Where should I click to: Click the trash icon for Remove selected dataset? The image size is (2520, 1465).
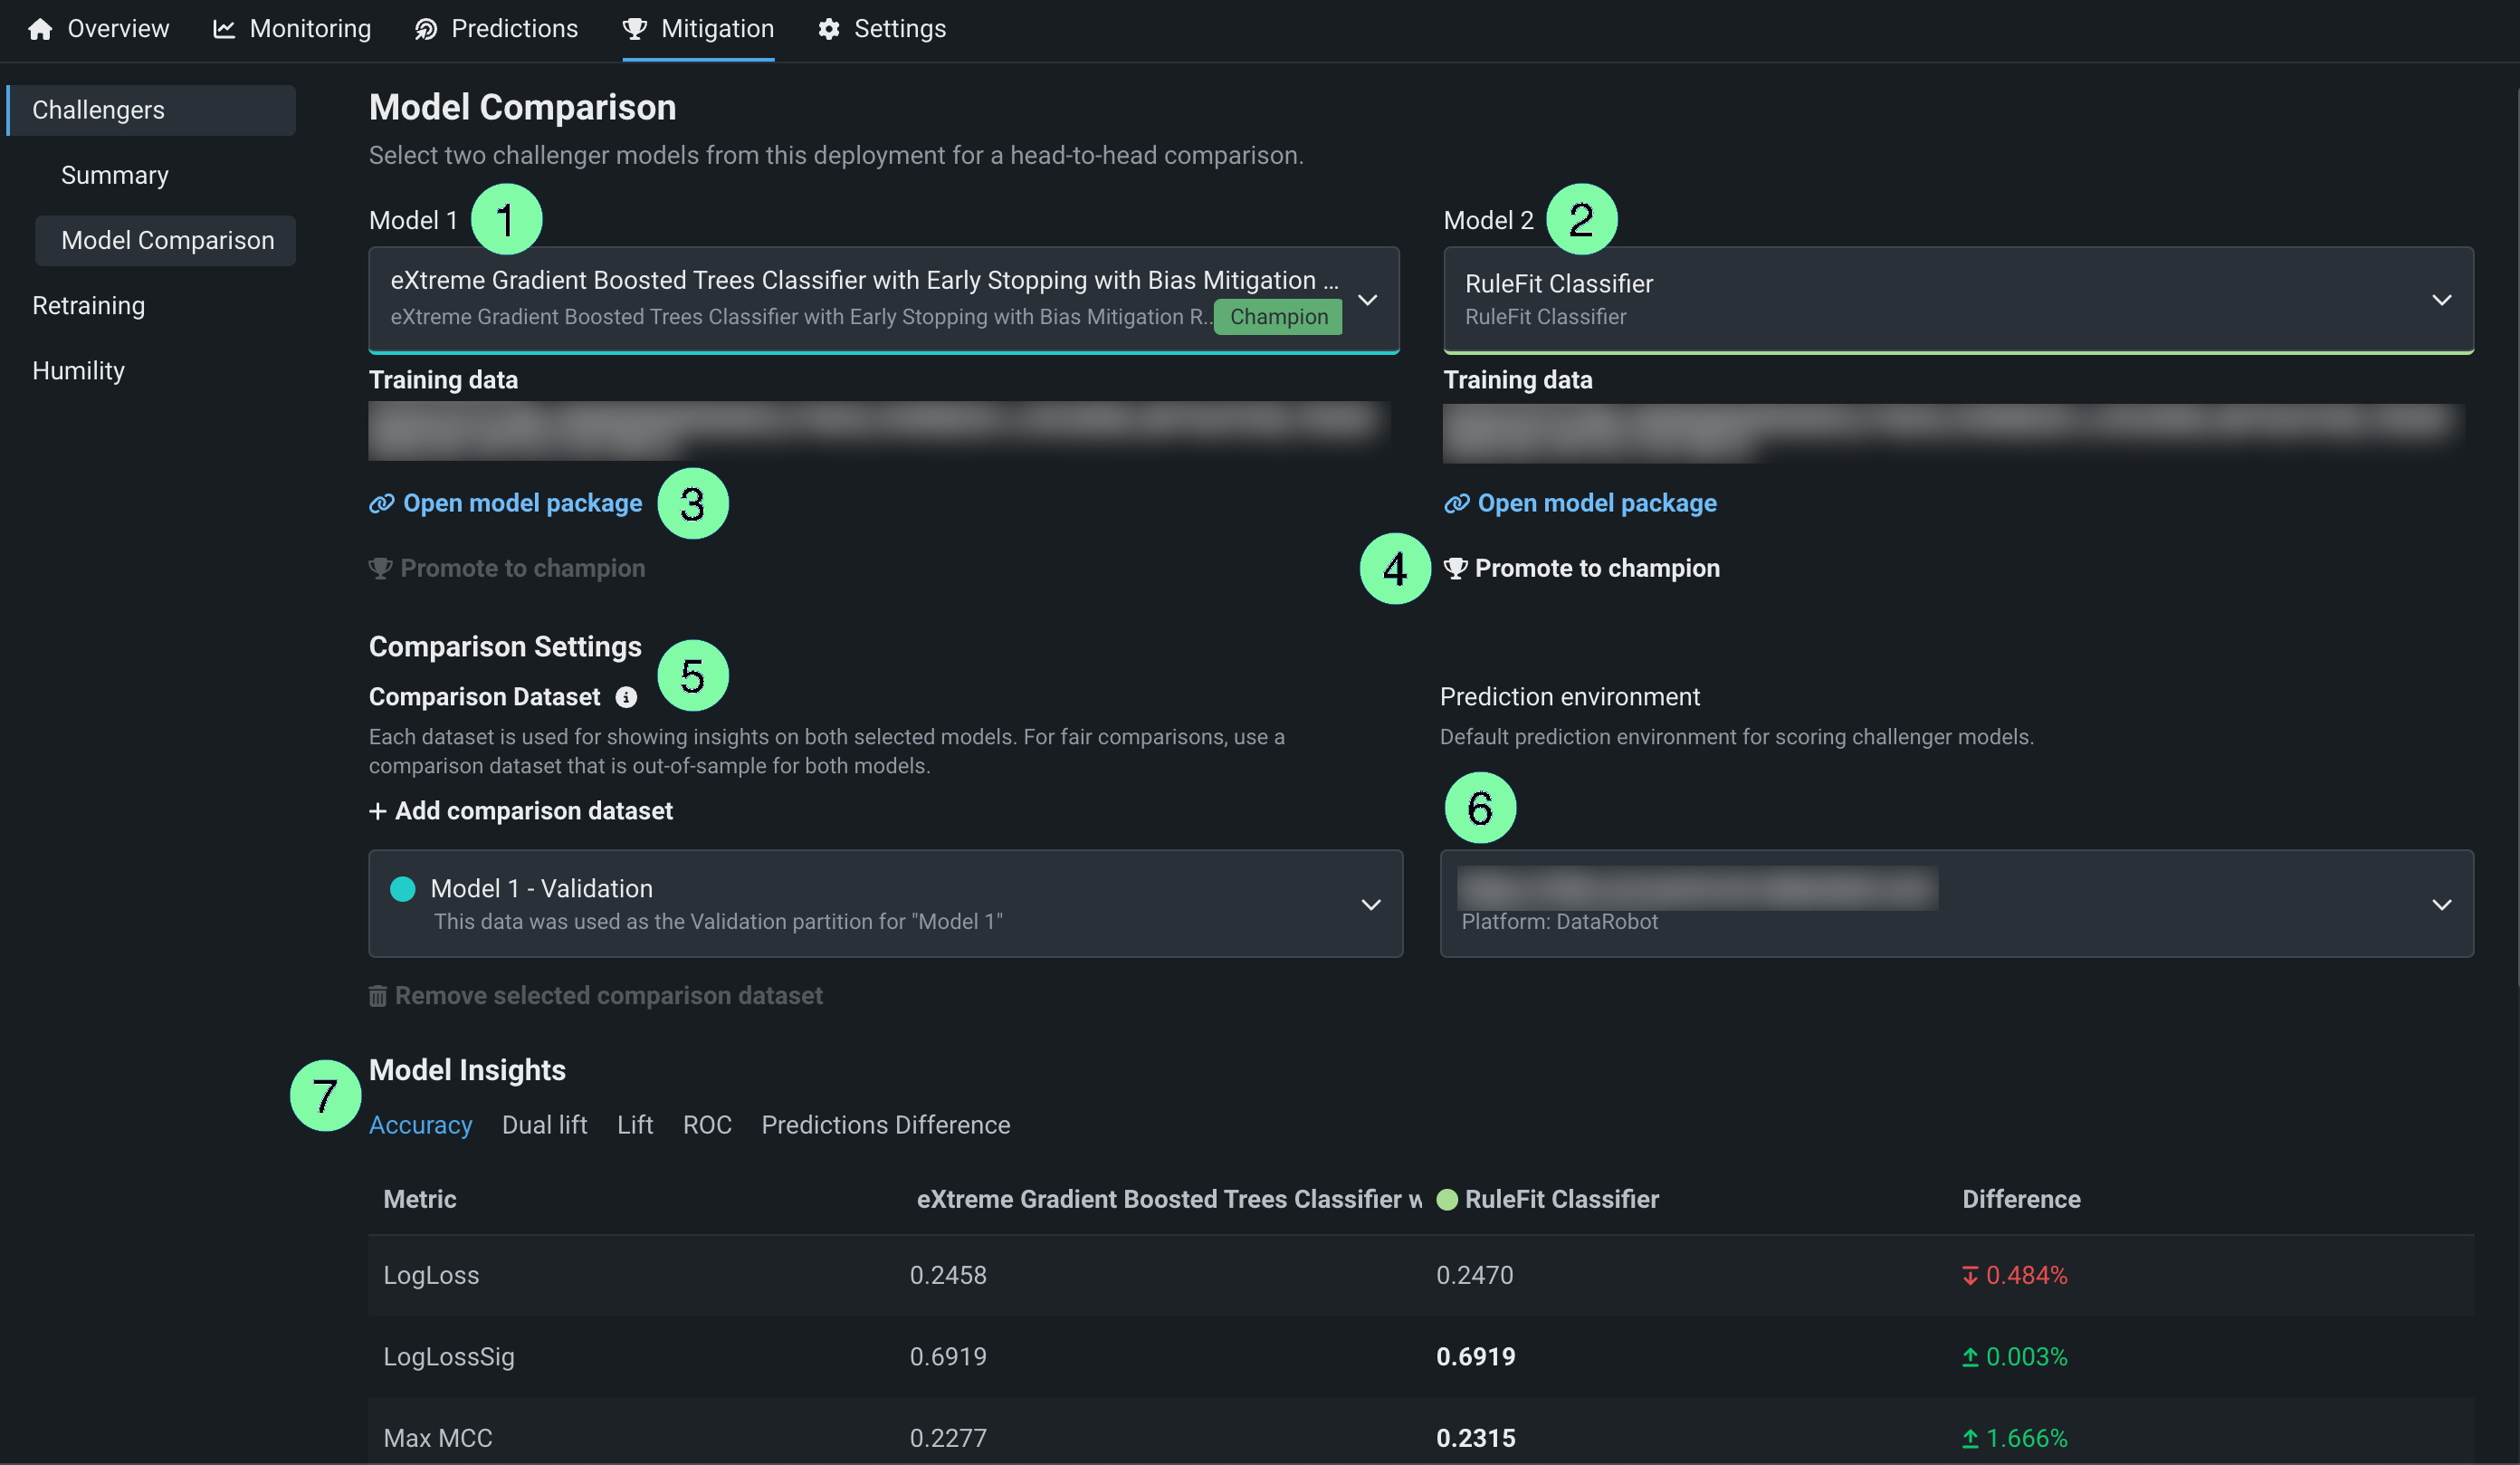[x=378, y=996]
